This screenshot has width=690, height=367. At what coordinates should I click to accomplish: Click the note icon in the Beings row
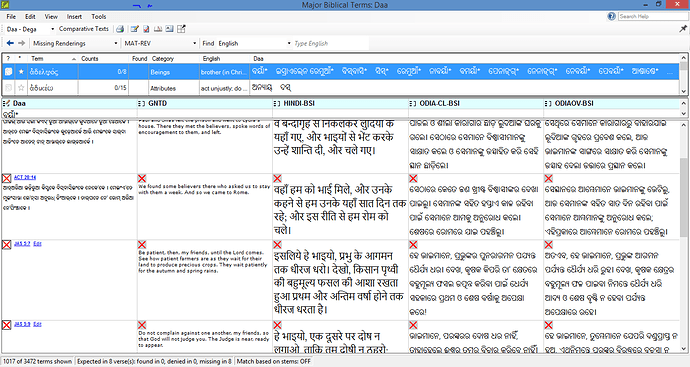[8, 72]
